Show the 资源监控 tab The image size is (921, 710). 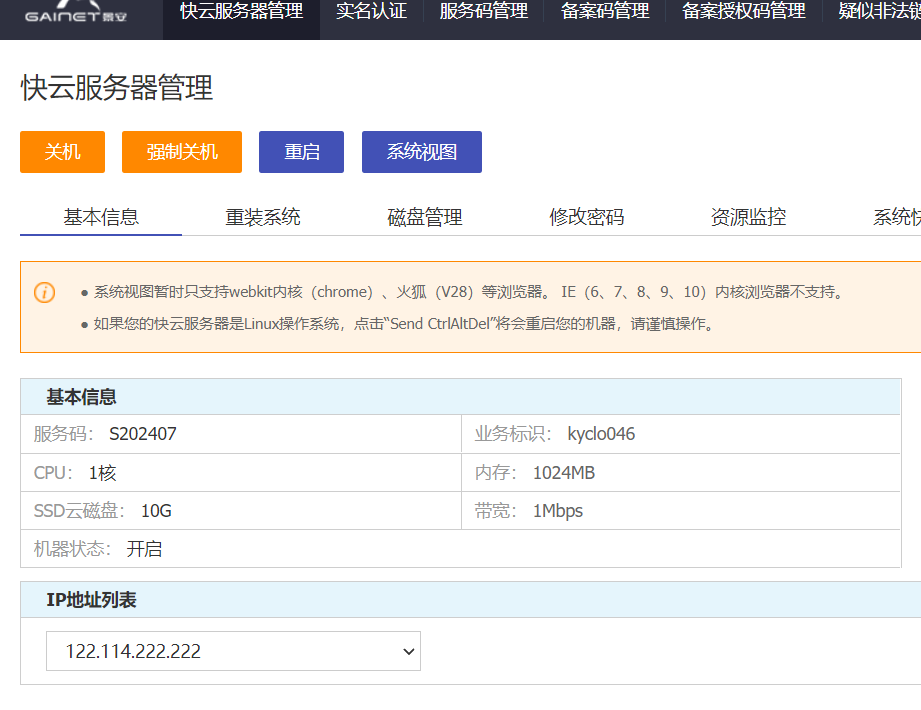(748, 217)
